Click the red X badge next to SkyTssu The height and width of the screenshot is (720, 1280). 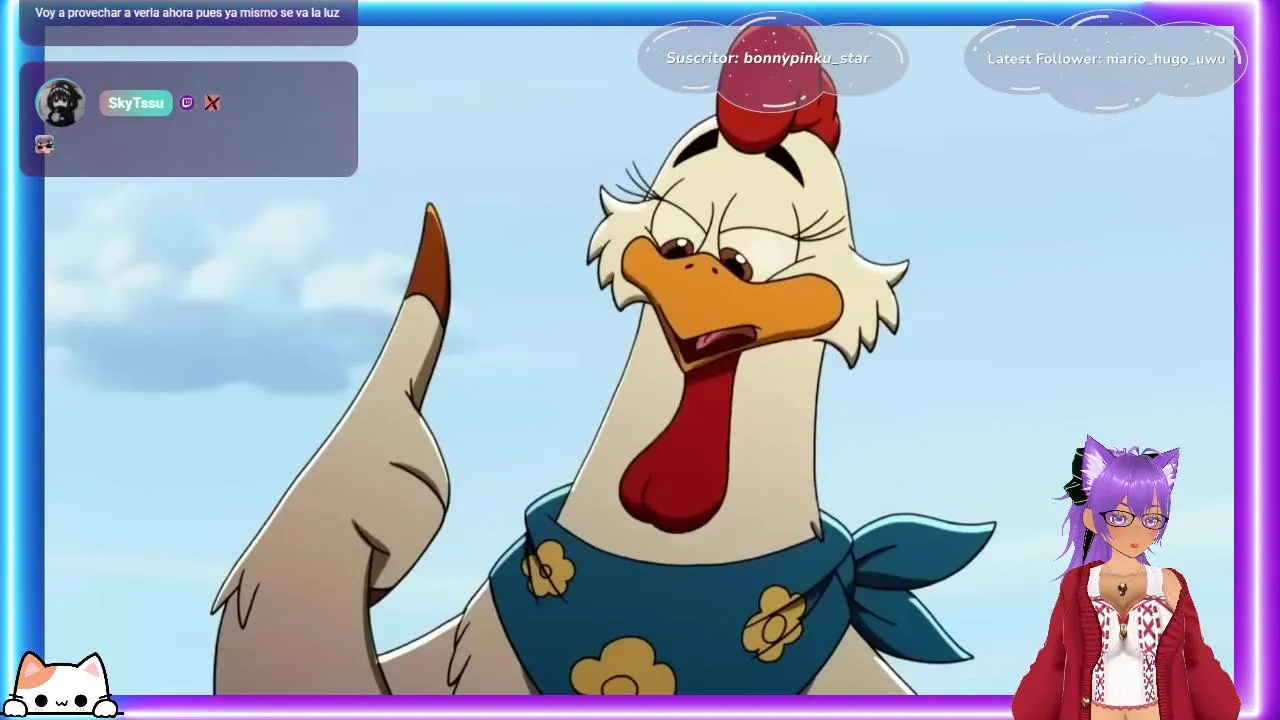coord(212,103)
